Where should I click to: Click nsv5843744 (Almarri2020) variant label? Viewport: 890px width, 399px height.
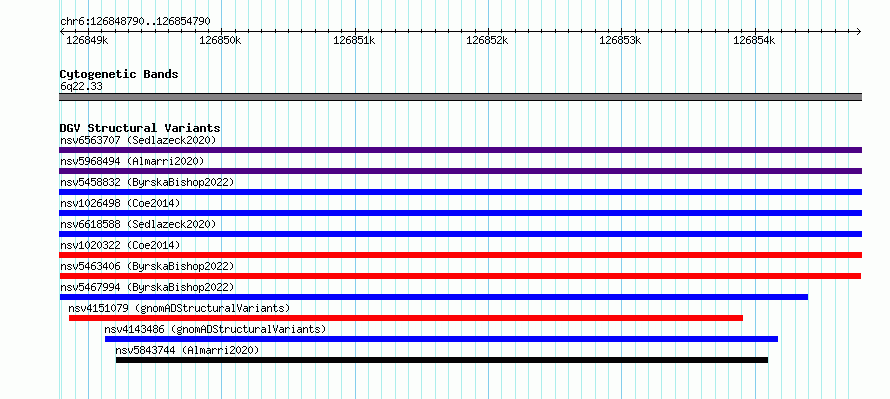click(x=187, y=350)
